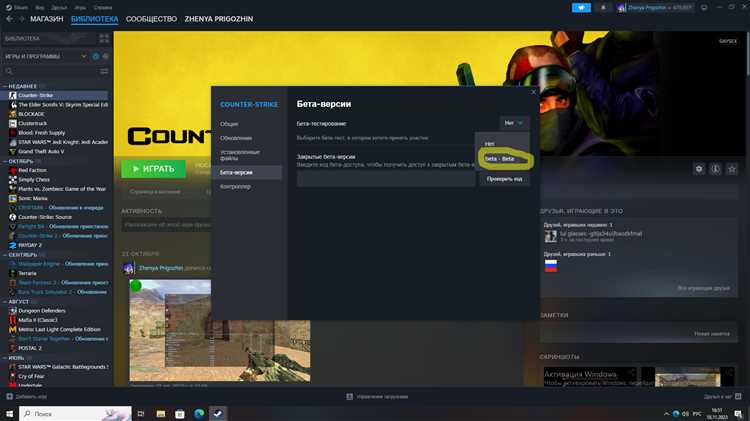Open PAYDAY 2 game icon

click(x=13, y=245)
